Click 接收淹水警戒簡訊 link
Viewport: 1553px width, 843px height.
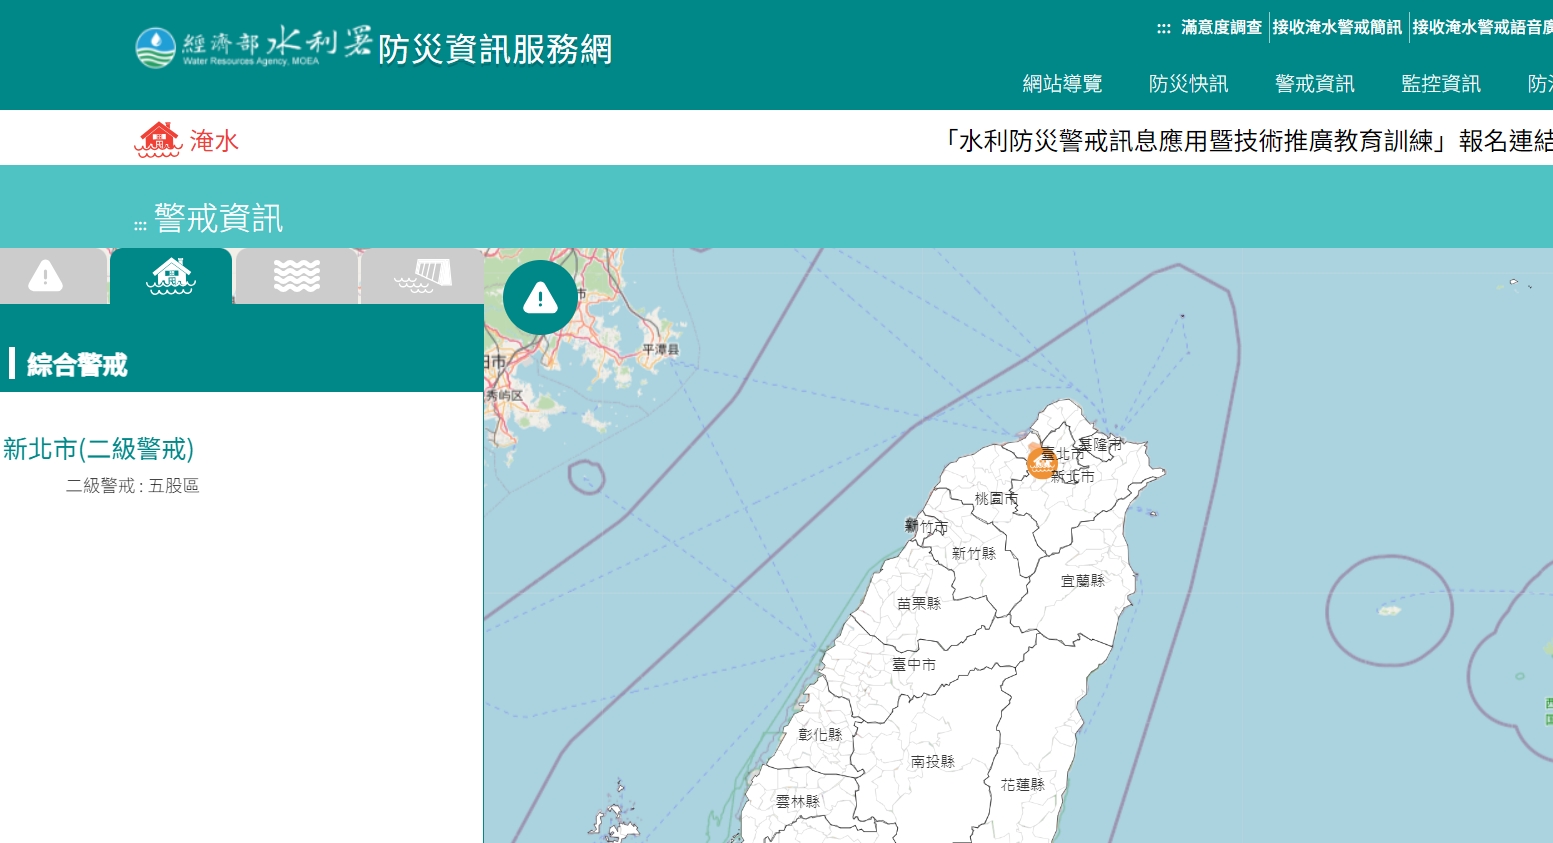(1337, 27)
